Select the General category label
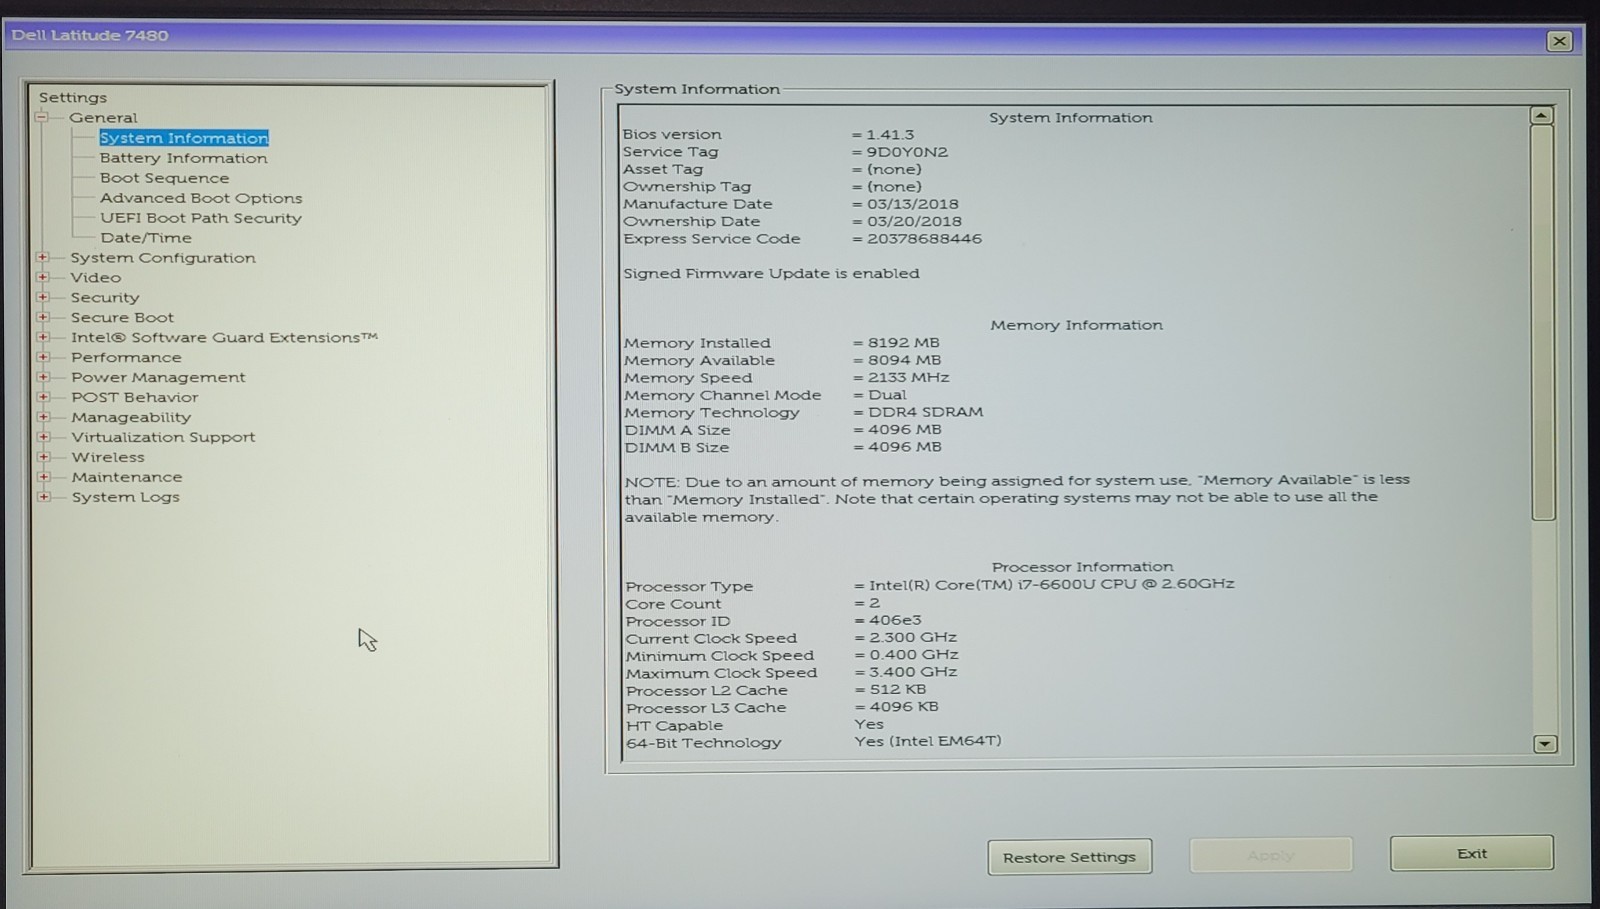The image size is (1600, 909). 104,118
